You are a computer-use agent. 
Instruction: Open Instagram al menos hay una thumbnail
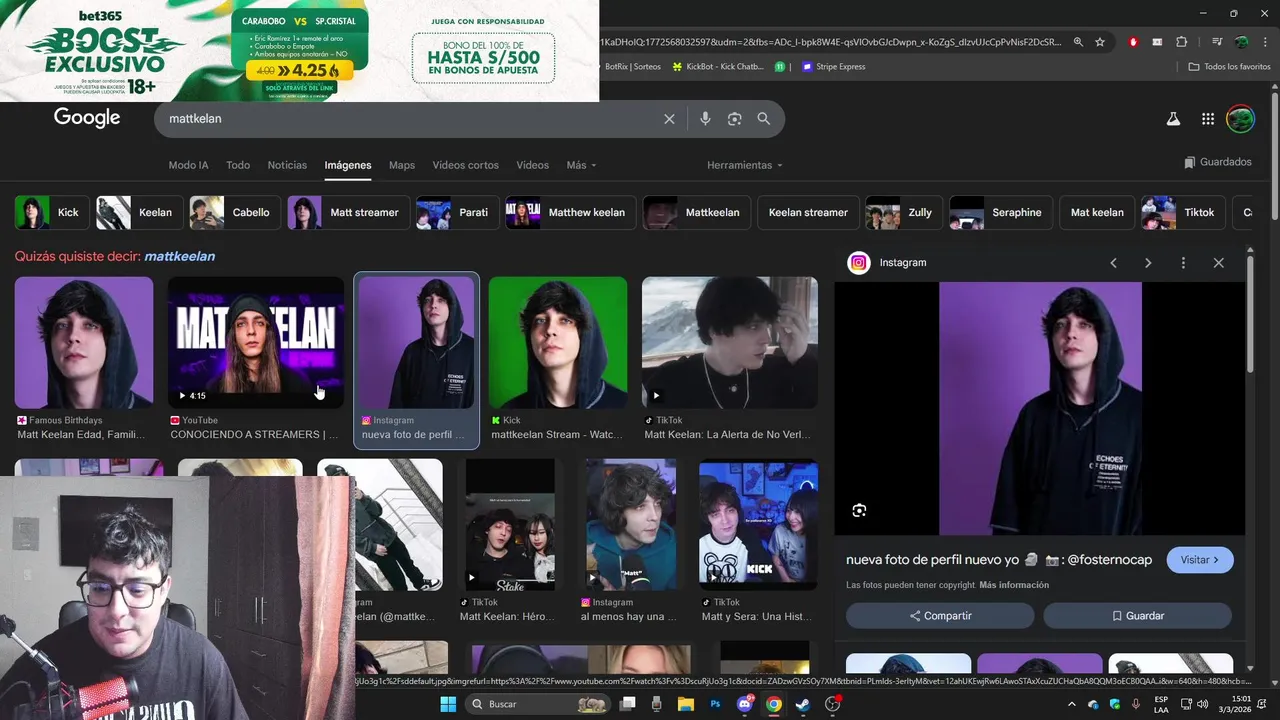631,525
